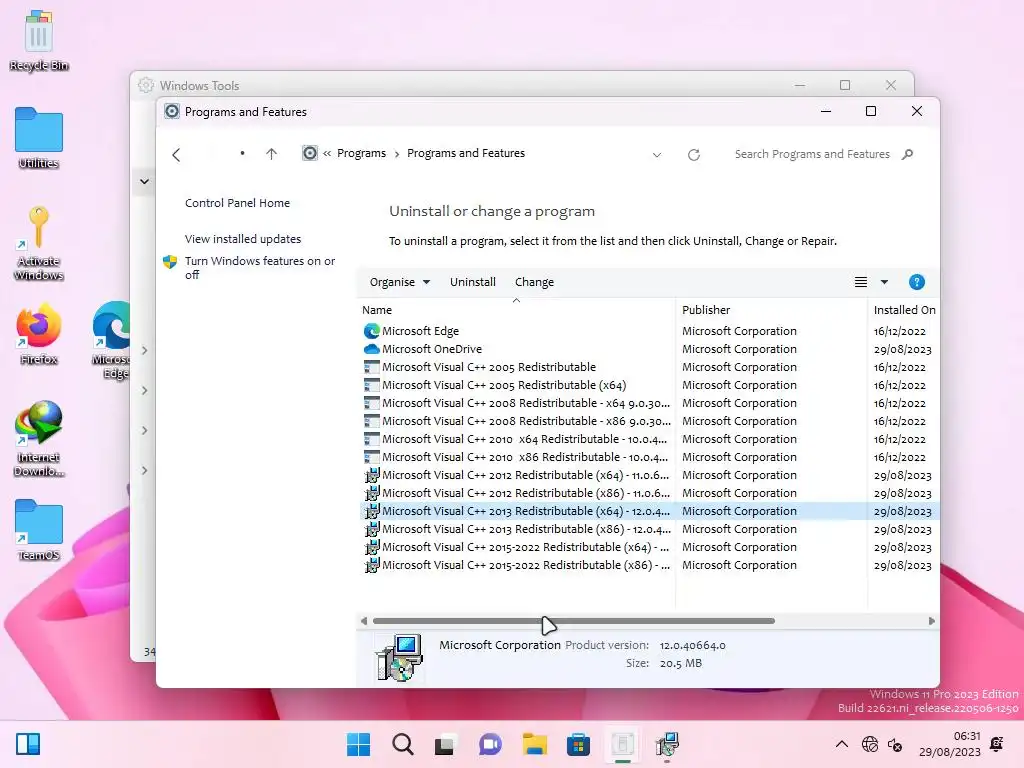Click the scrollbar left arrow
Image resolution: width=1024 pixels, height=768 pixels.
pyautogui.click(x=364, y=621)
